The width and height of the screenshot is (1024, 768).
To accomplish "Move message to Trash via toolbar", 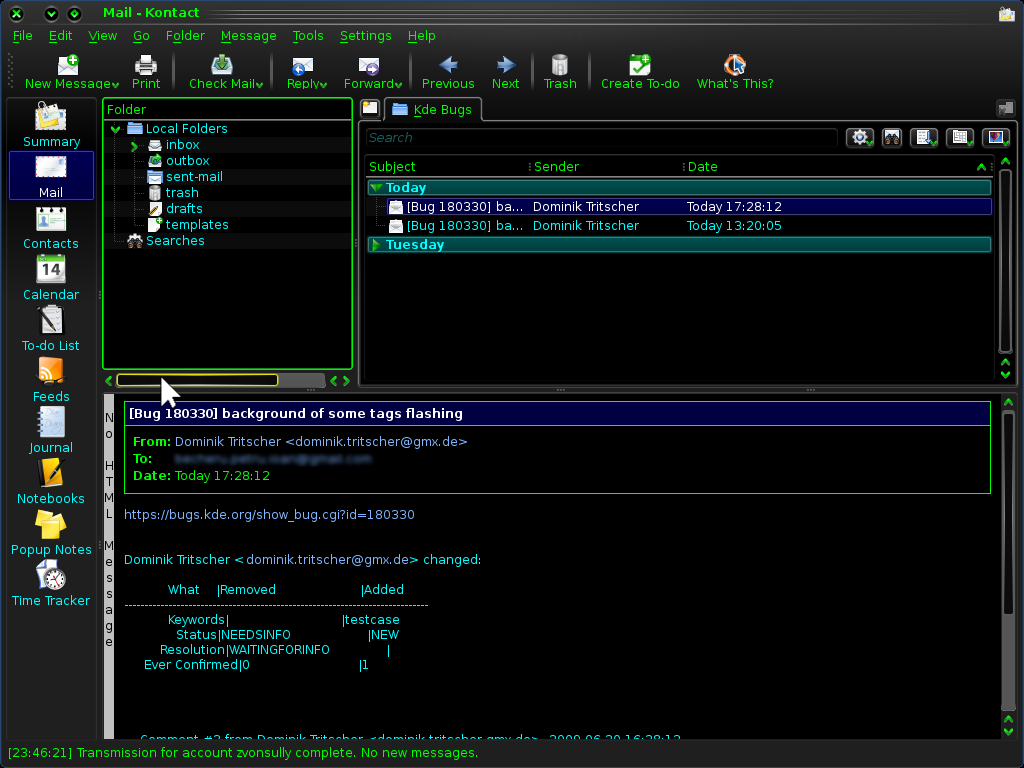I will point(560,72).
